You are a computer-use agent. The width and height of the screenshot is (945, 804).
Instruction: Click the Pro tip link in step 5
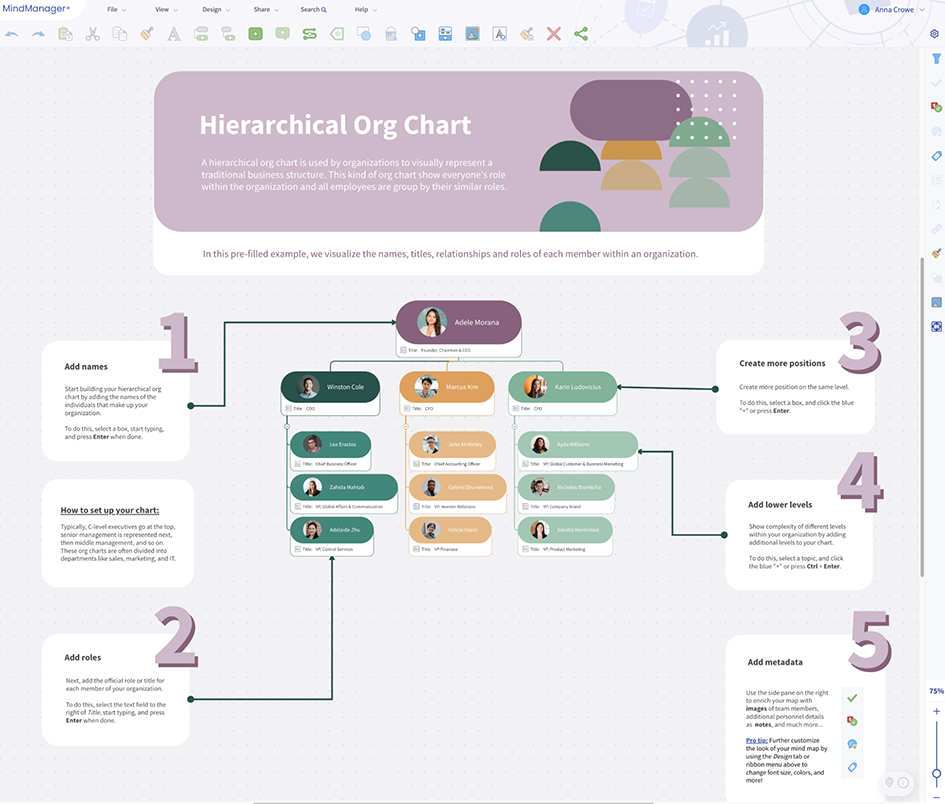pyautogui.click(x=757, y=740)
